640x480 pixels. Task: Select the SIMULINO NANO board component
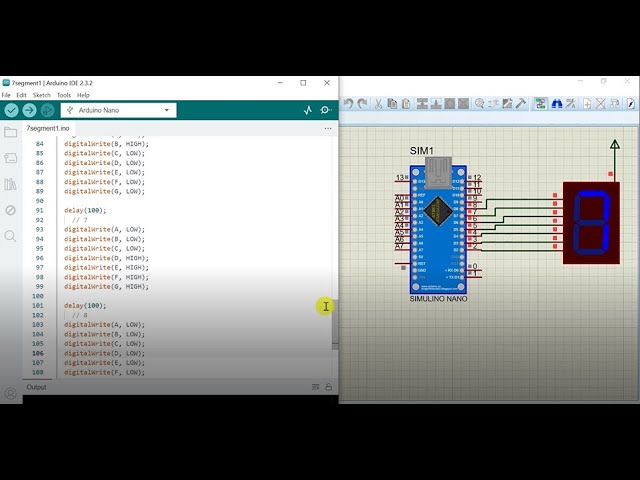tap(438, 229)
